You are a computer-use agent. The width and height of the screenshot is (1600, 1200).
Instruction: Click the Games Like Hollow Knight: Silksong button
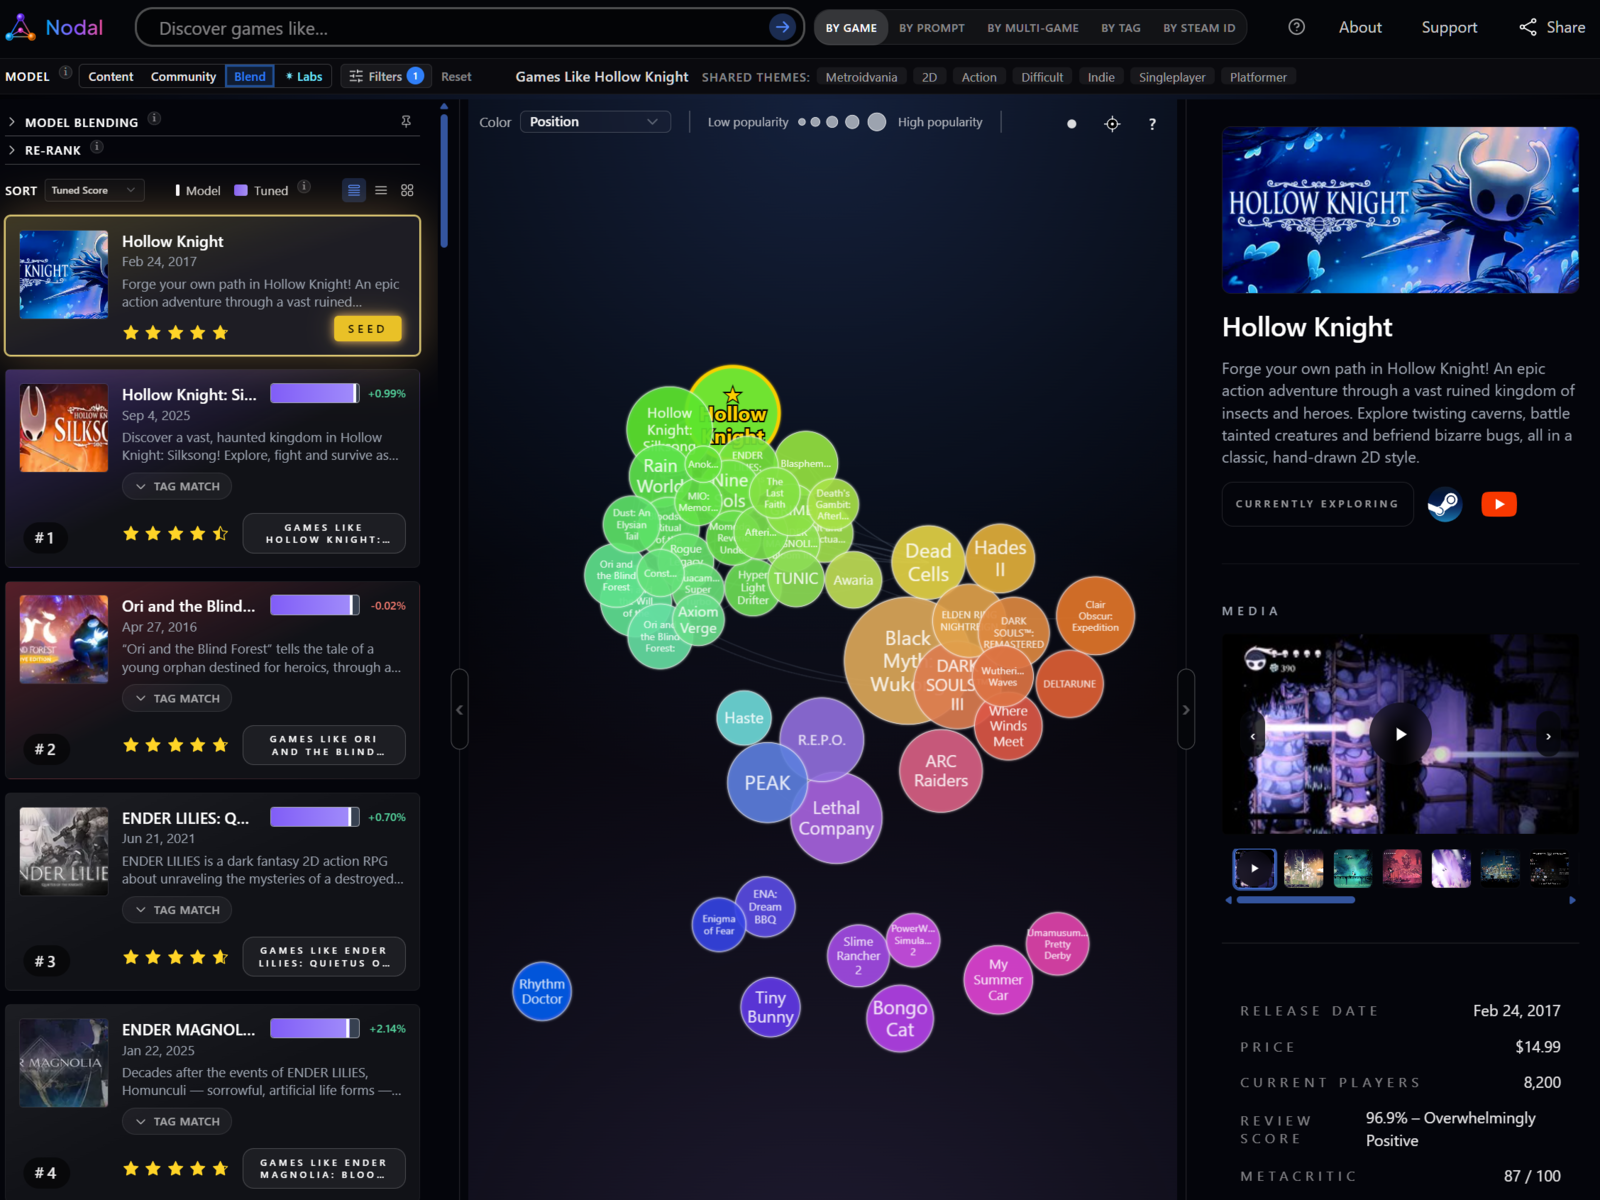pos(324,534)
